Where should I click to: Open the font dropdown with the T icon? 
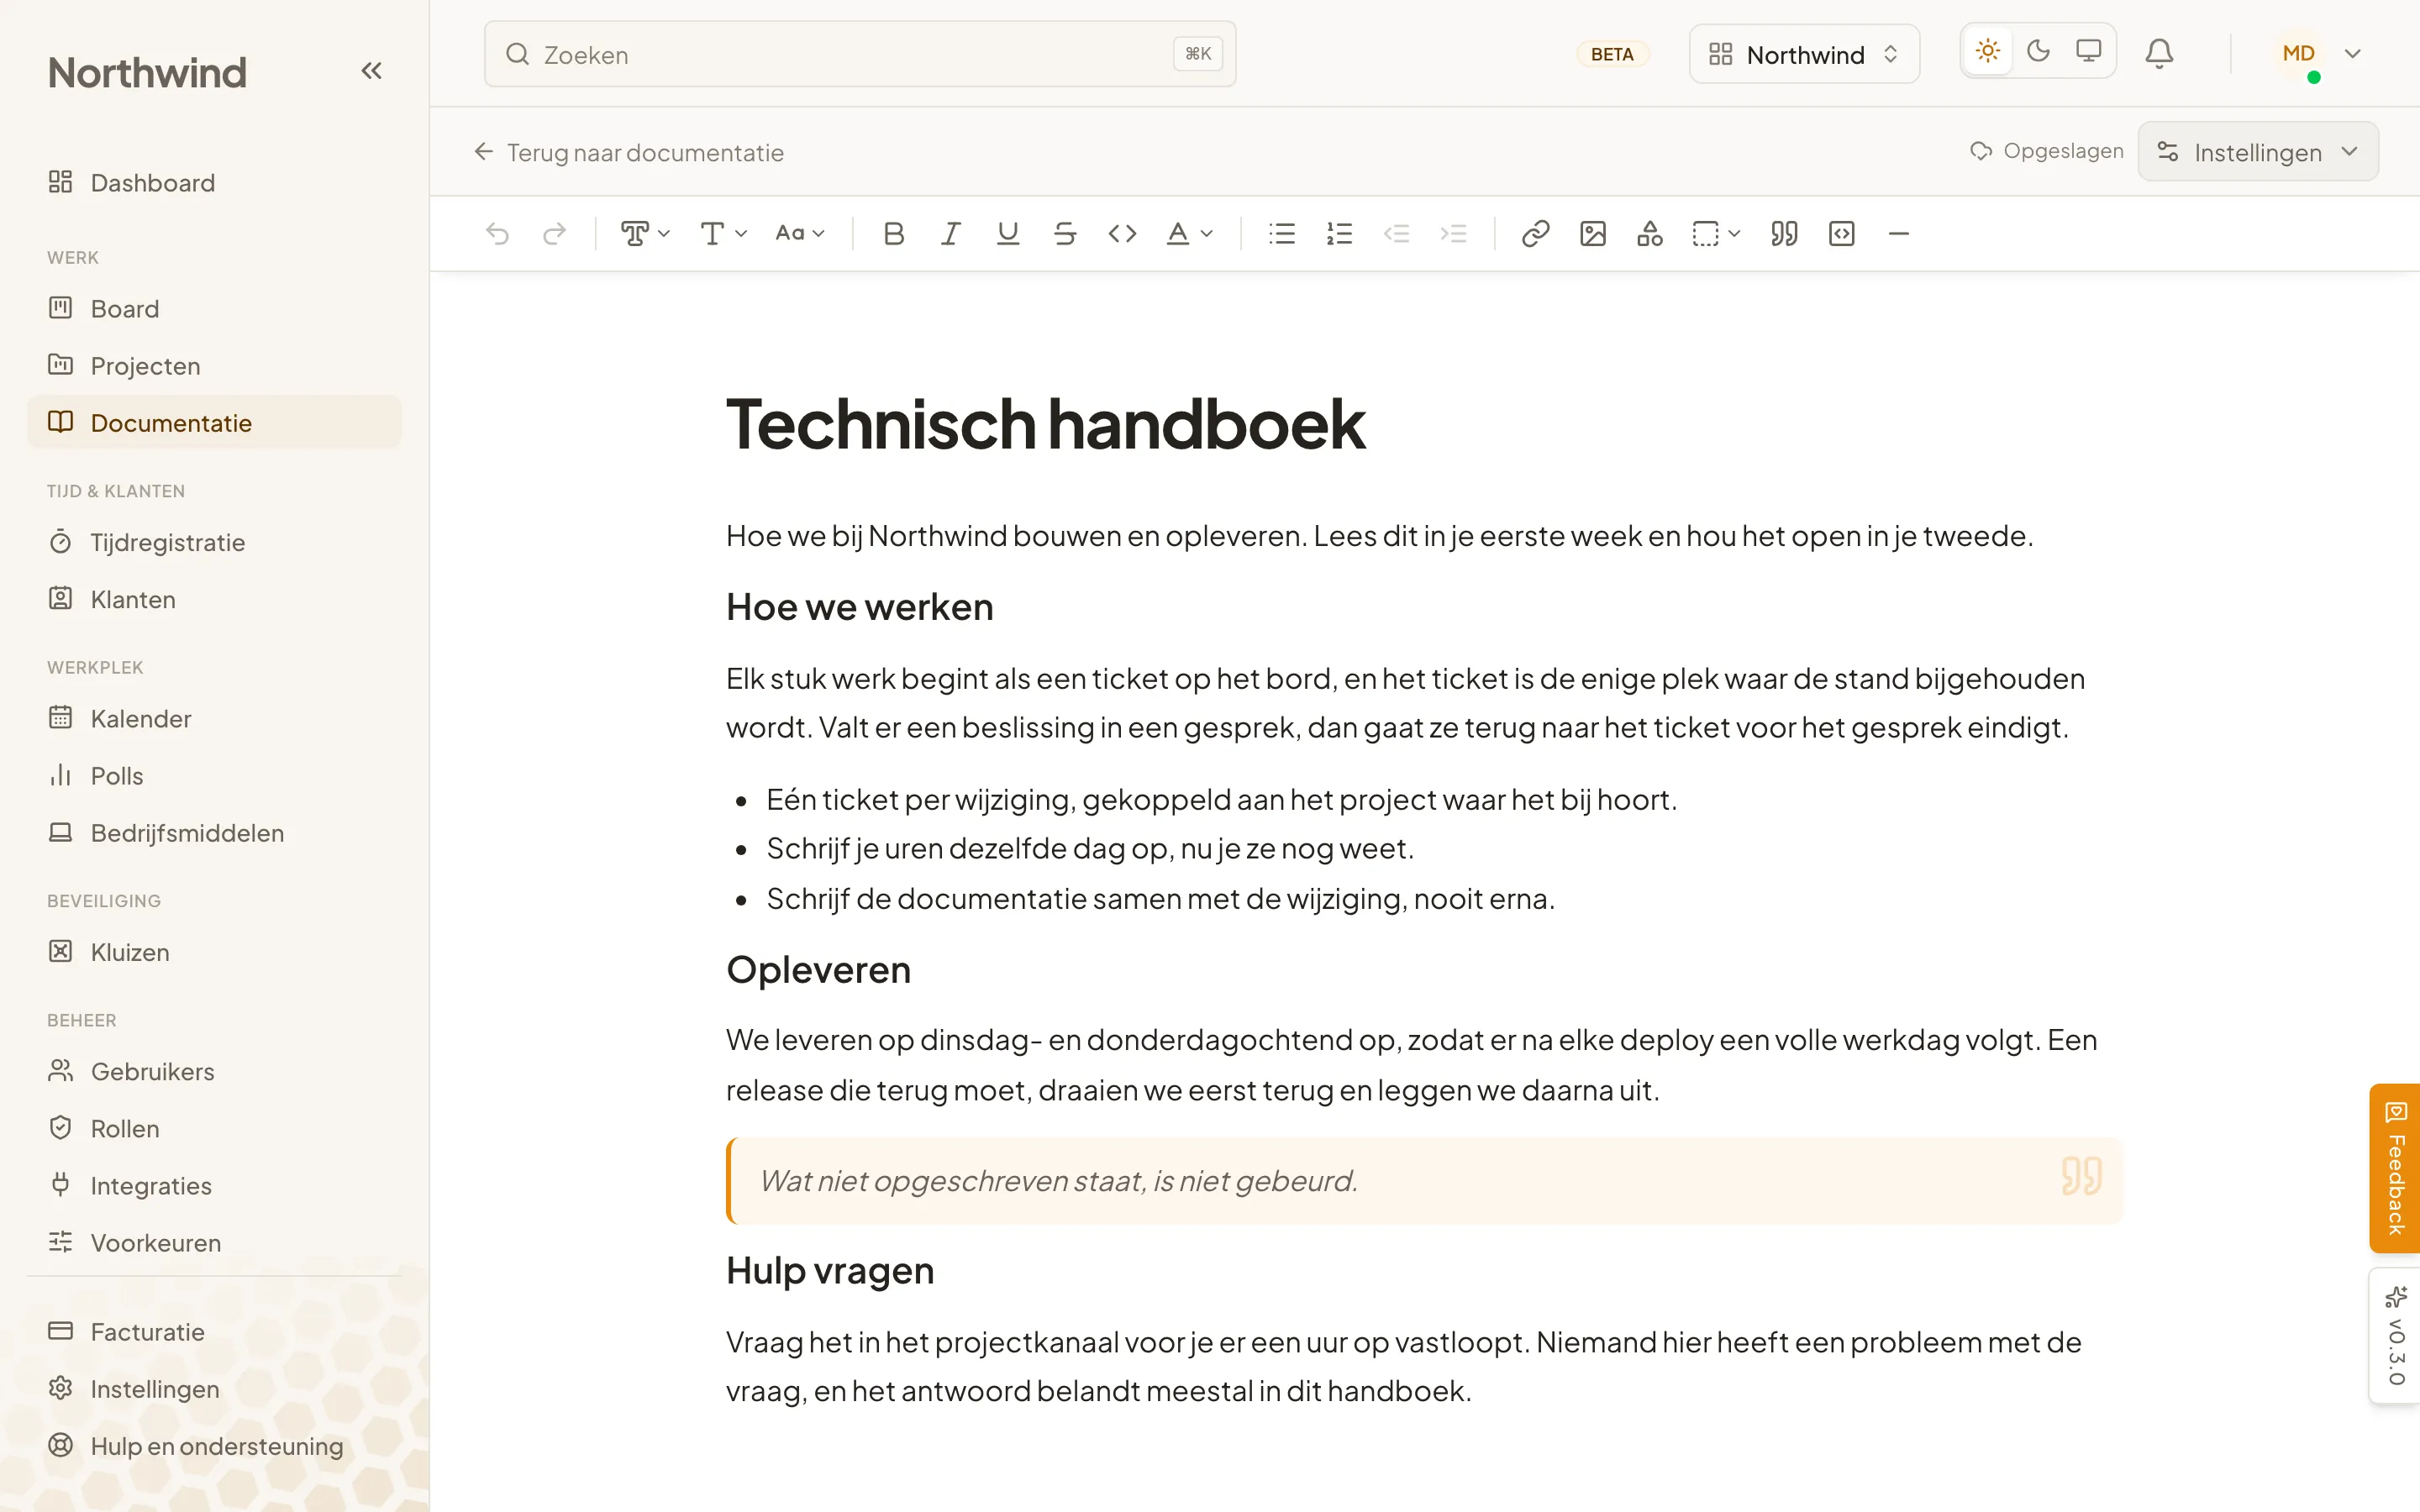723,234
